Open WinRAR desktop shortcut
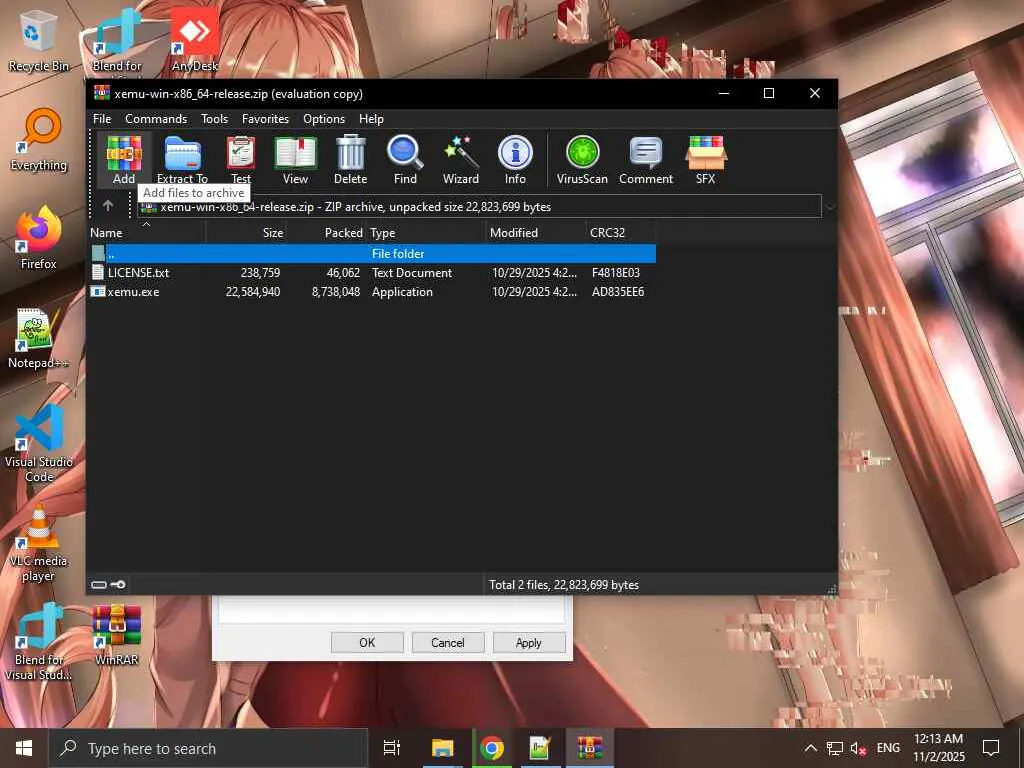 point(116,636)
